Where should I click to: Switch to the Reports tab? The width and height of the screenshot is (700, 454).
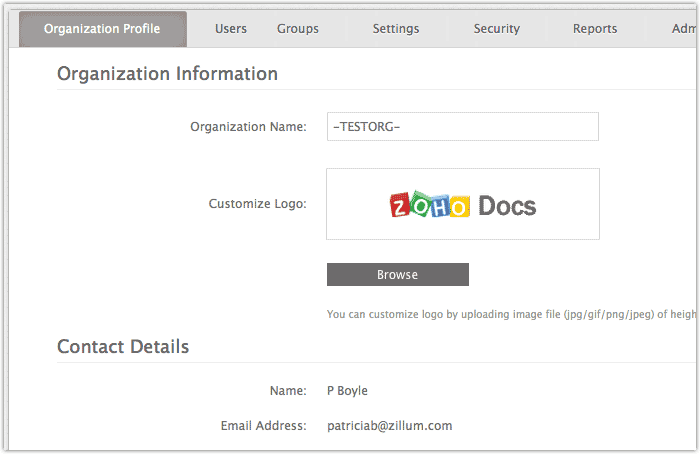tap(595, 29)
